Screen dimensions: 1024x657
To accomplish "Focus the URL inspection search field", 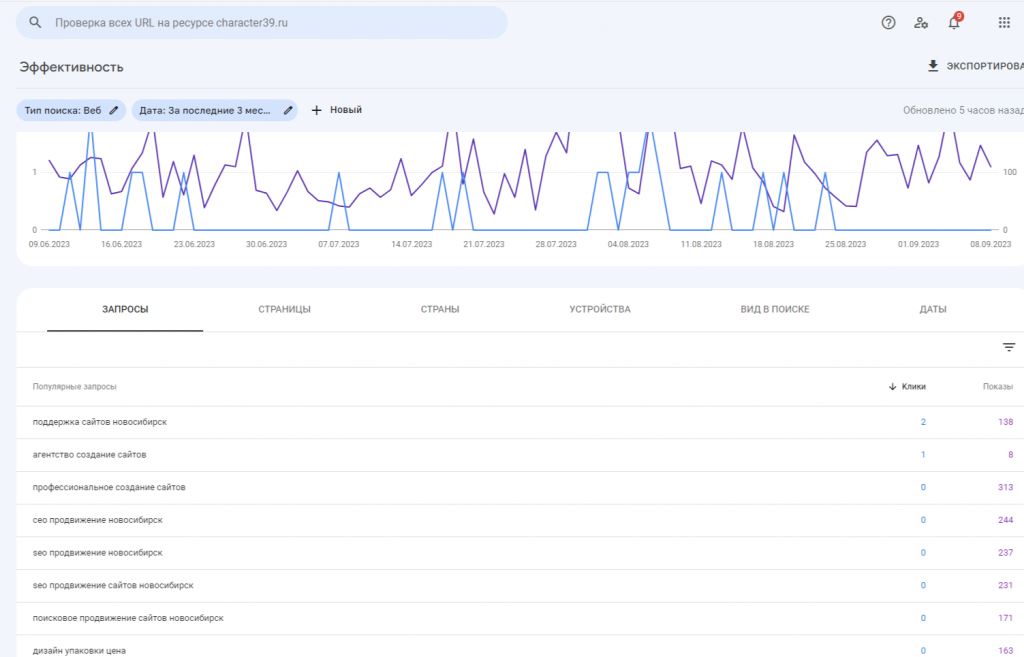I will point(270,22).
